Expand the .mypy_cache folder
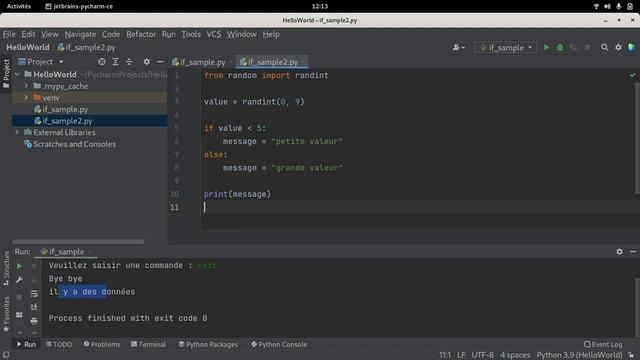This screenshot has height=360, width=640. coord(26,86)
